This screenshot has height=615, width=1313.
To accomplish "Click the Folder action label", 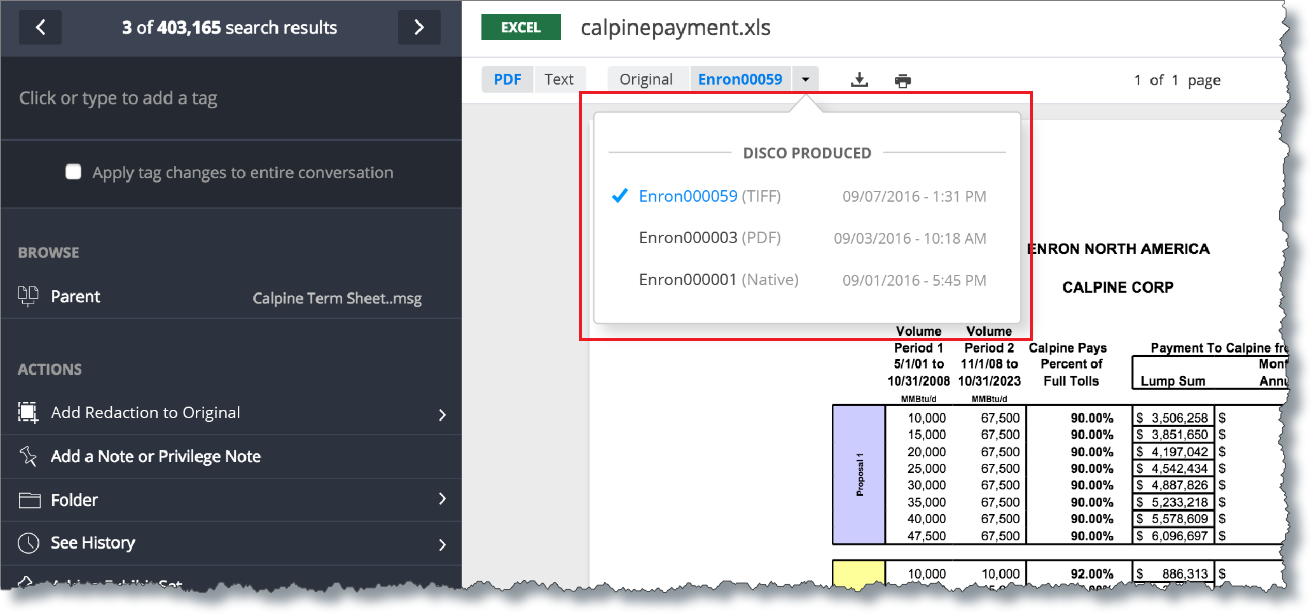I will pos(75,500).
